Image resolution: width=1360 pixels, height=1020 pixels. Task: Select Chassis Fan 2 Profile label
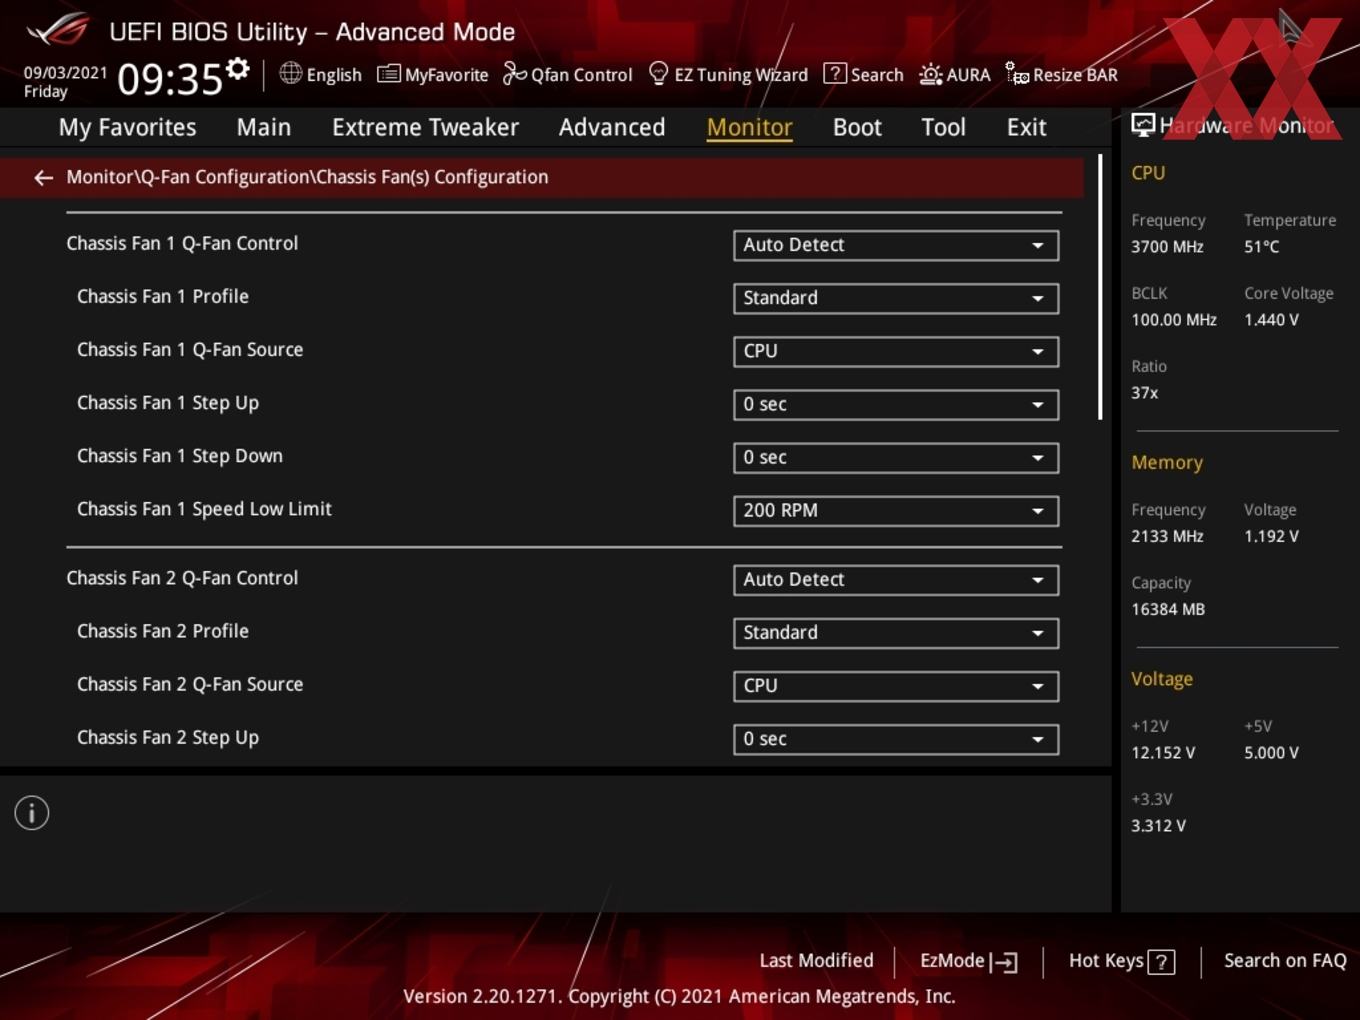(x=163, y=630)
